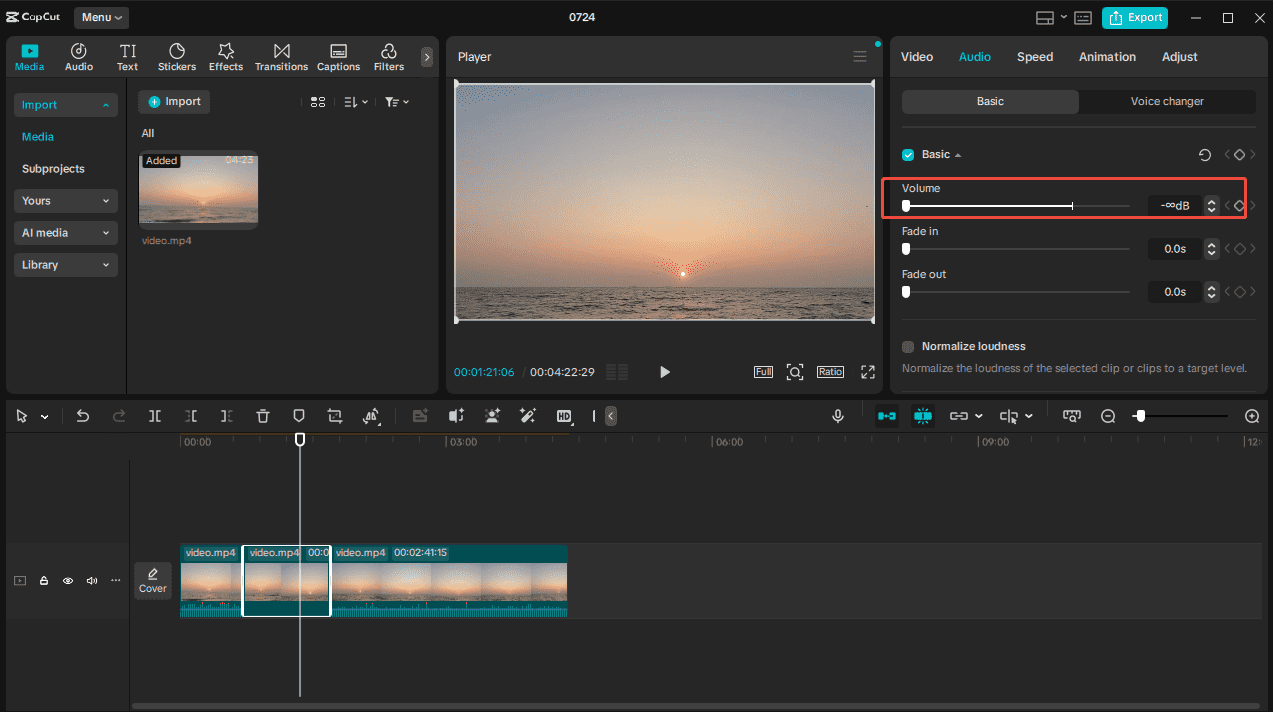Start voiceover recording with microphone icon
This screenshot has height=712, width=1273.
838,416
